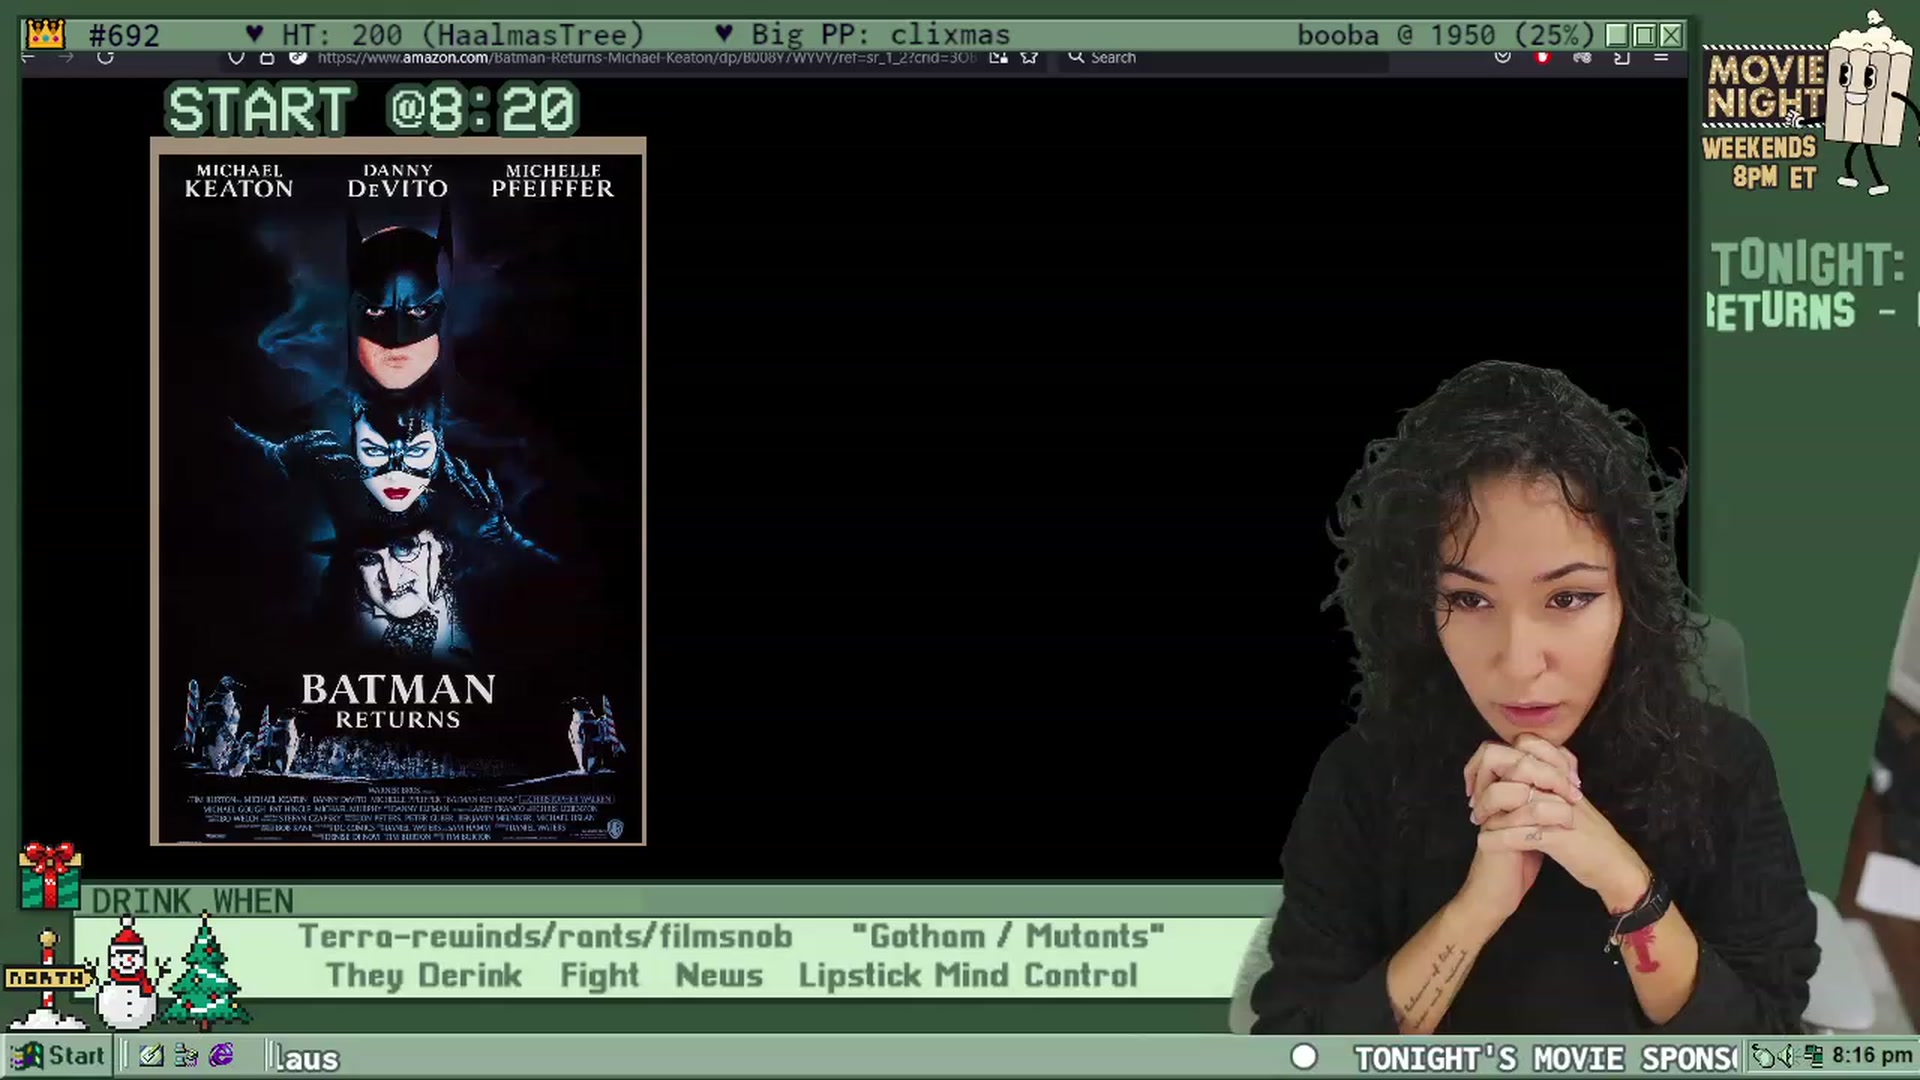Click the "TONIGHT:" heading on the right
This screenshot has height=1080, width=1920.
pyautogui.click(x=1808, y=264)
